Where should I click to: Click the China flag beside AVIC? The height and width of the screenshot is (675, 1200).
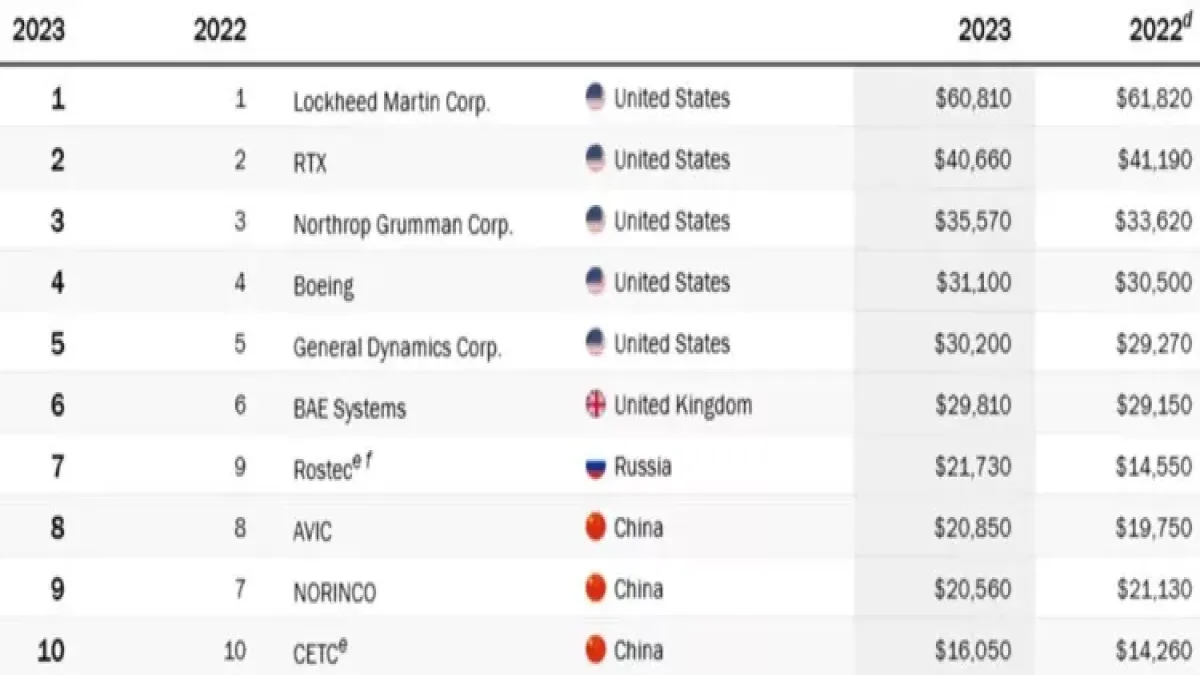595,528
